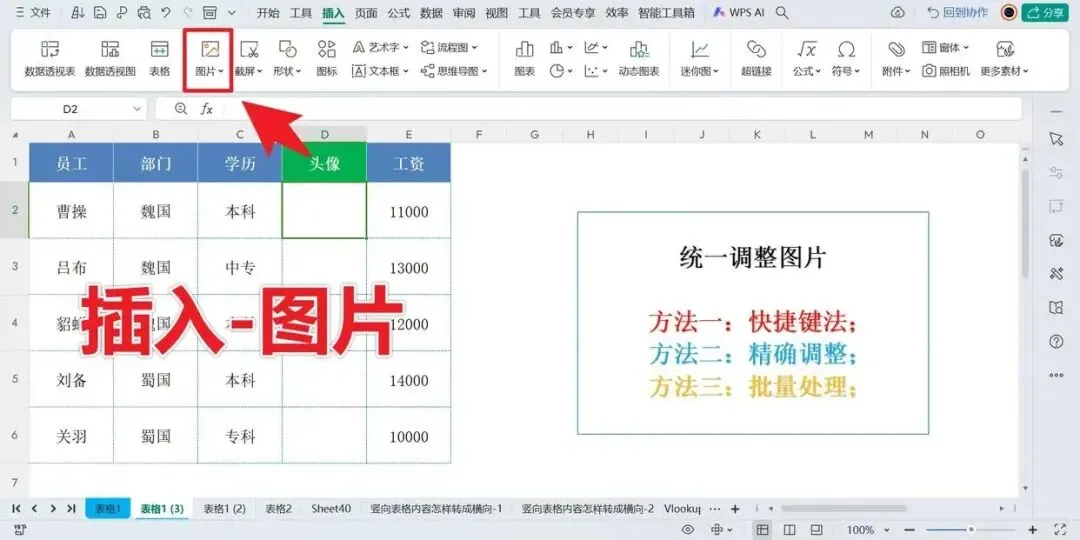Show more sheets with the ellipsis button
1080x540 pixels.
point(715,509)
